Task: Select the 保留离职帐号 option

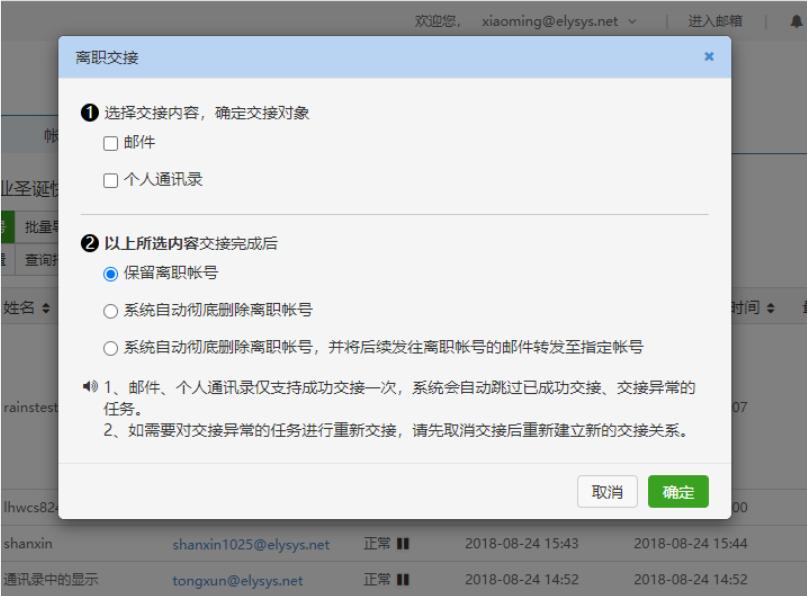Action: click(x=108, y=271)
